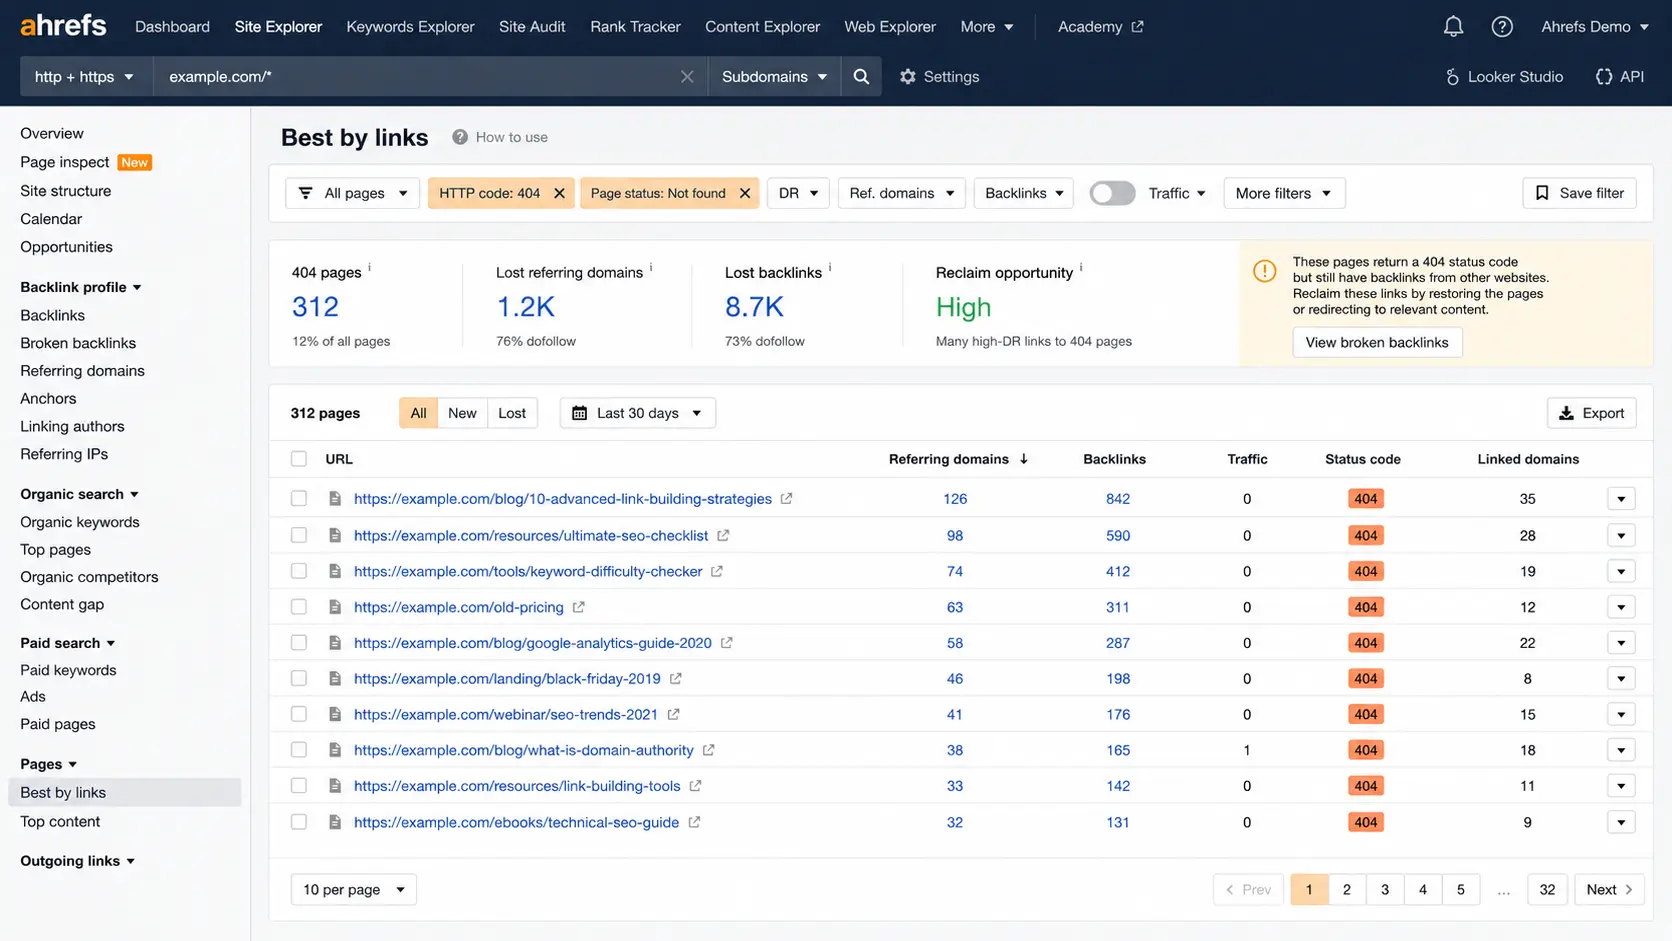Image resolution: width=1672 pixels, height=941 pixels.
Task: Click View broken backlinks button
Action: (1377, 342)
